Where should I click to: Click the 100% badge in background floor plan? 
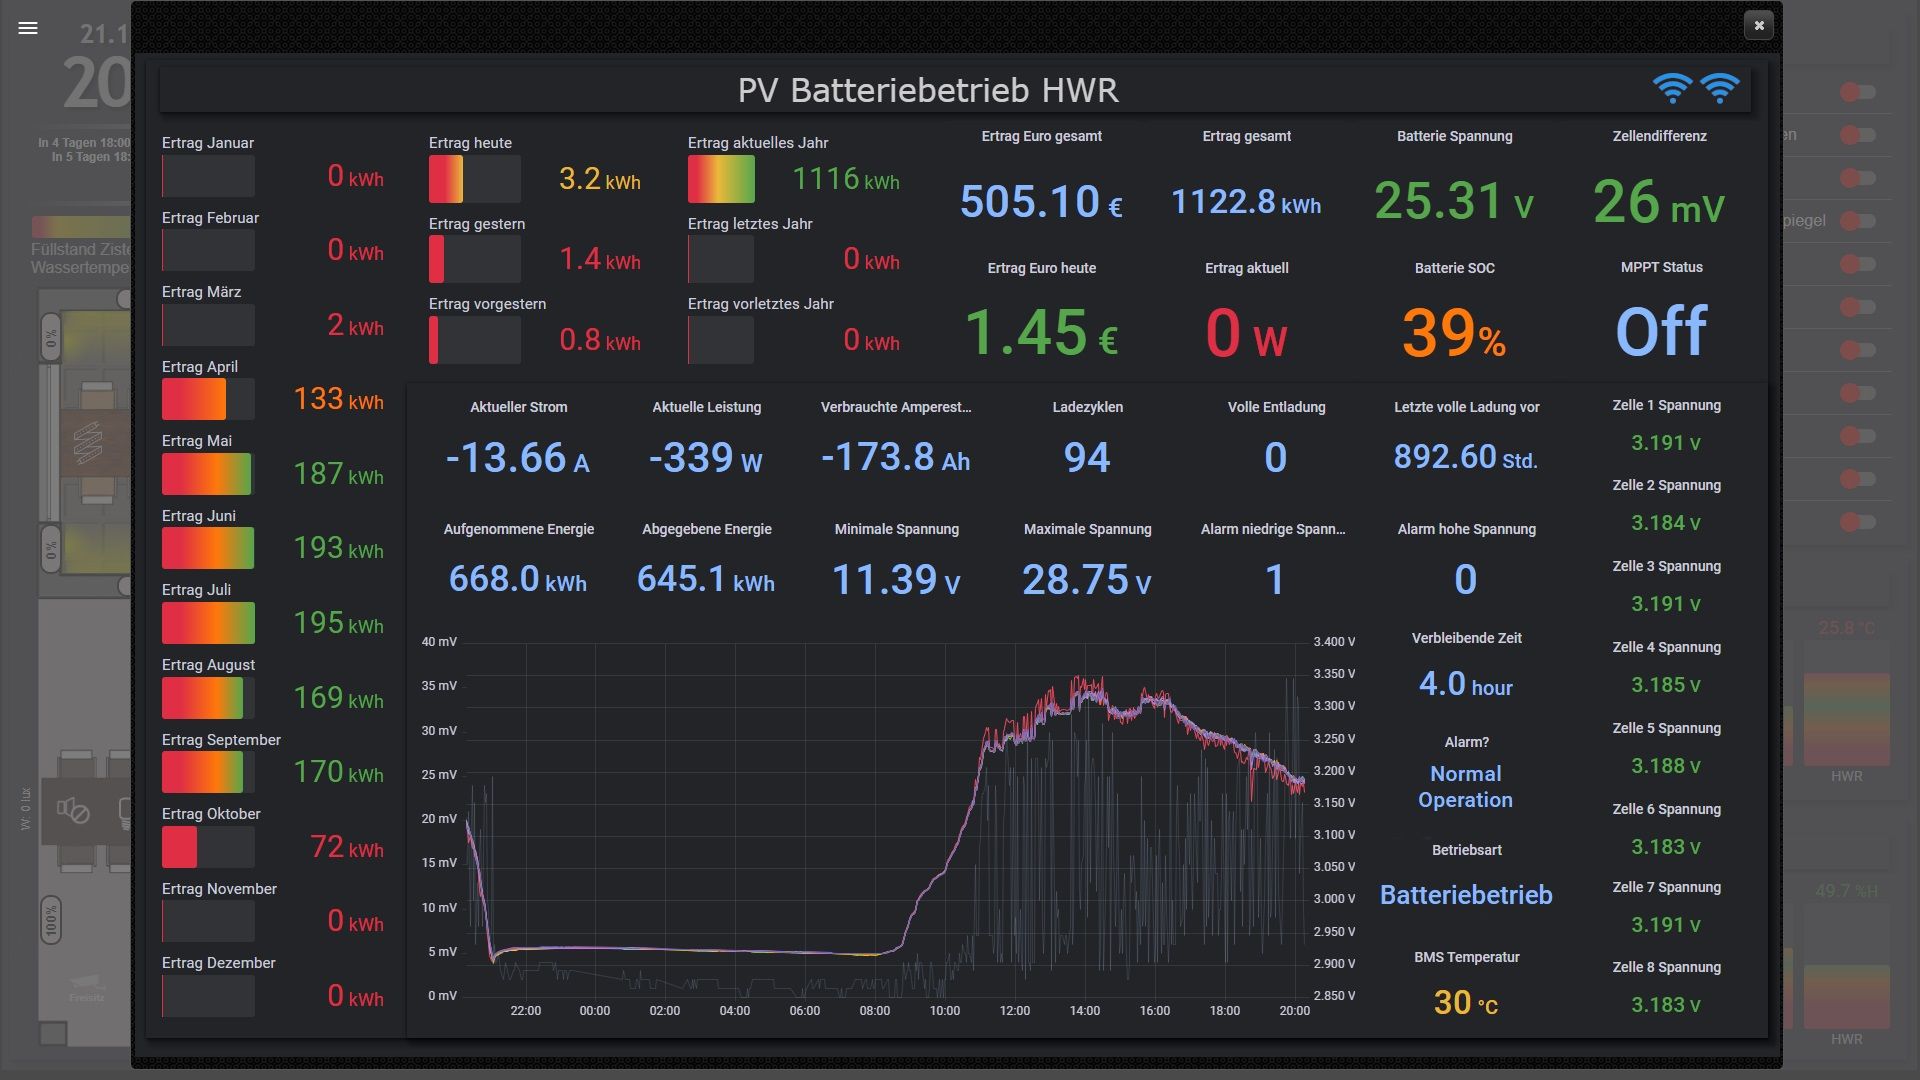[x=51, y=920]
